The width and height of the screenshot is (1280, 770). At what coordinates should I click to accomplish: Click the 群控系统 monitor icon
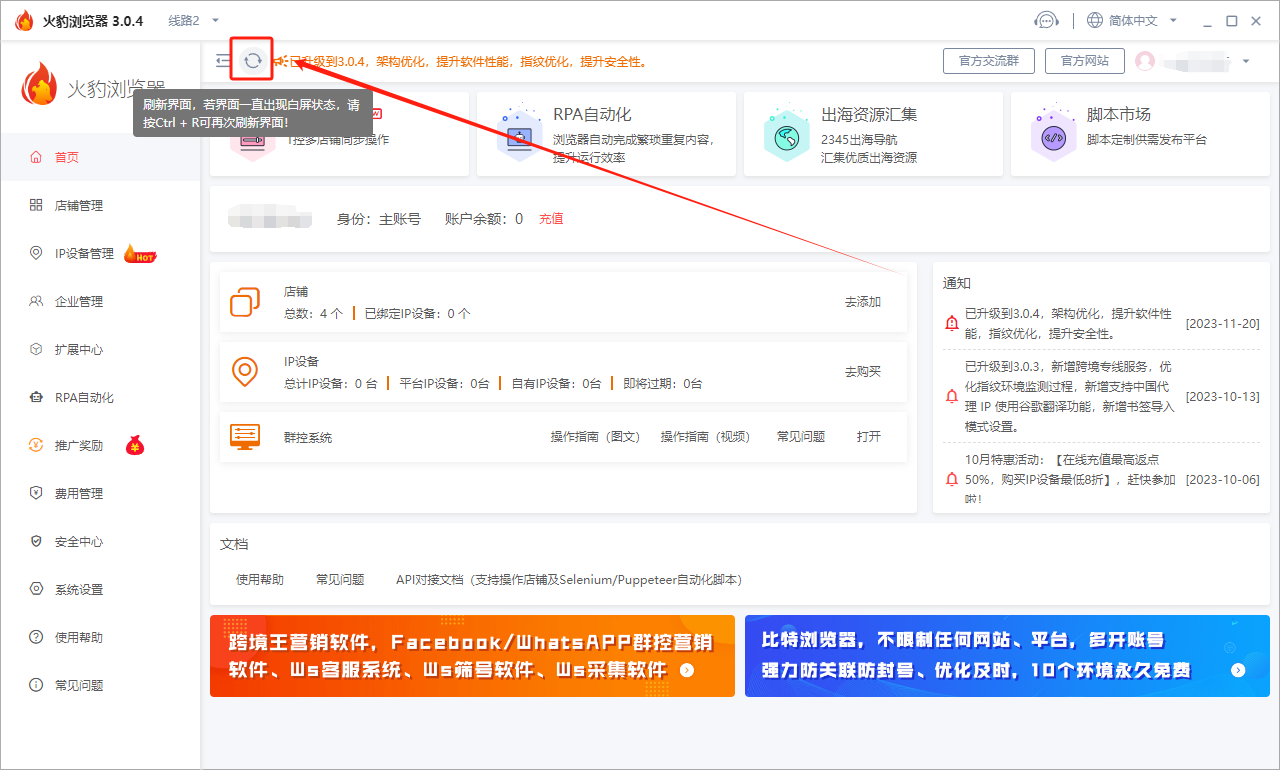tap(245, 436)
